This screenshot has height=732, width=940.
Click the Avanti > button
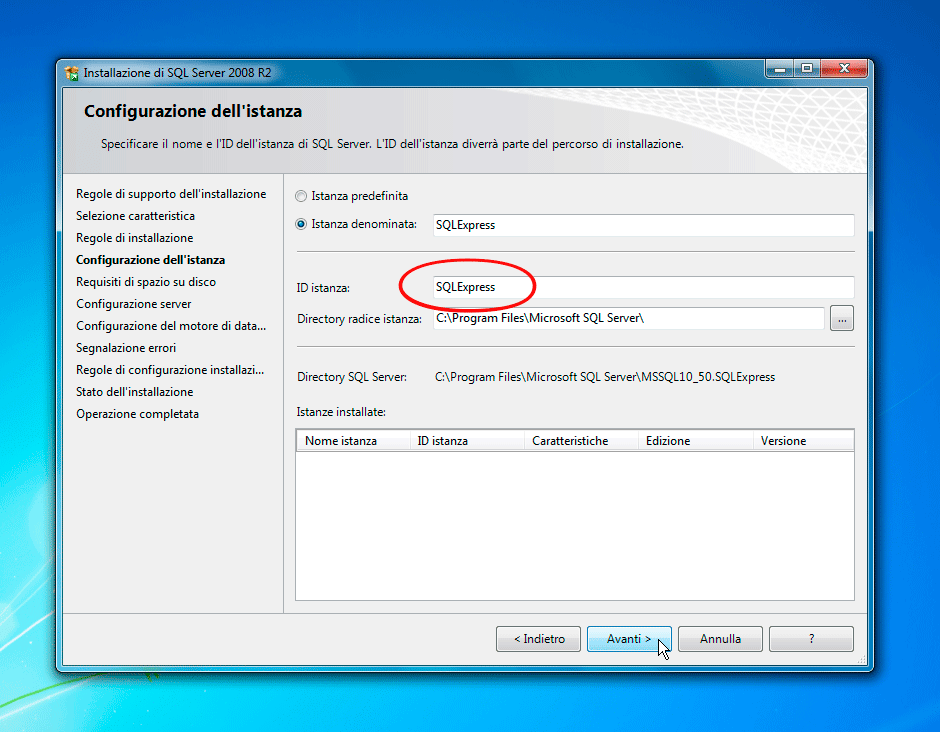(x=629, y=639)
